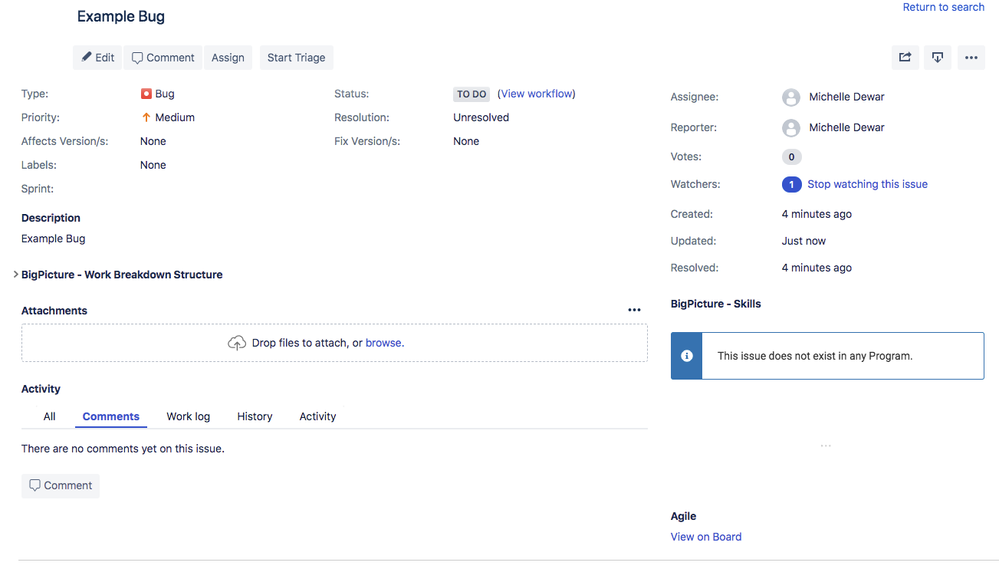This screenshot has width=999, height=566.
Task: Click This issue does not exist message
Action: (815, 356)
